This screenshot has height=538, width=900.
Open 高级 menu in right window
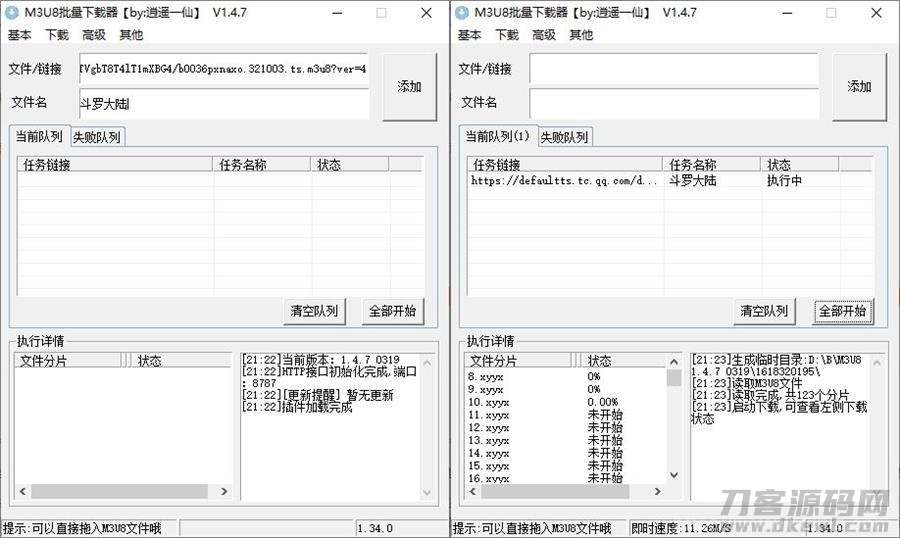pos(544,35)
